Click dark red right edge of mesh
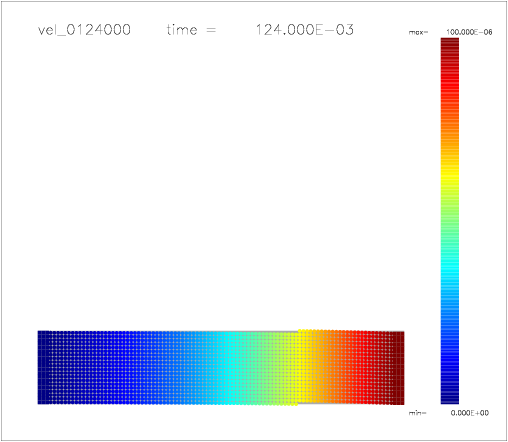 [x=398, y=368]
